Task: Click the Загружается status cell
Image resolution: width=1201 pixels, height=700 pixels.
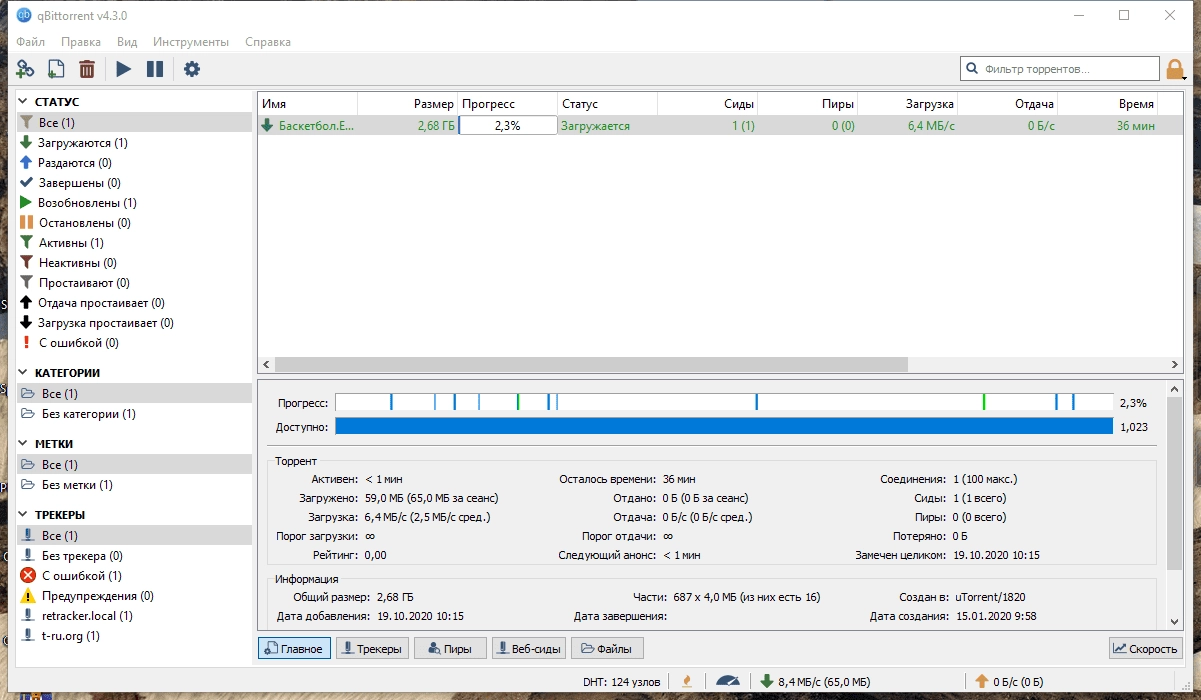Action: [x=607, y=126]
